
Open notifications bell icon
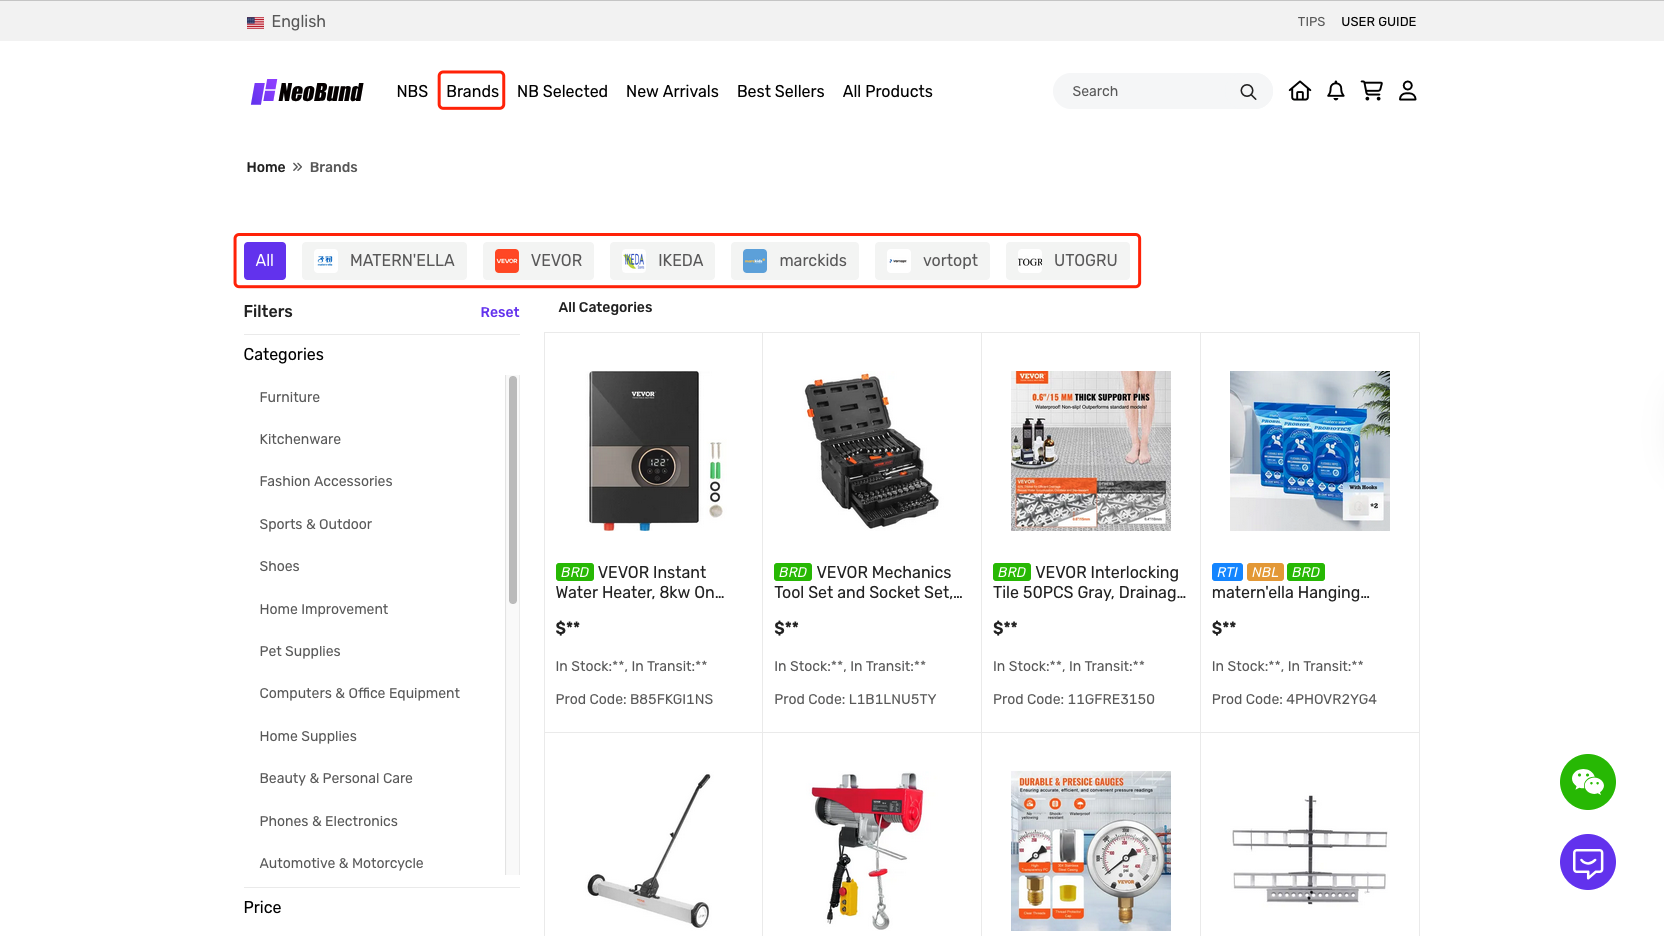(x=1336, y=91)
